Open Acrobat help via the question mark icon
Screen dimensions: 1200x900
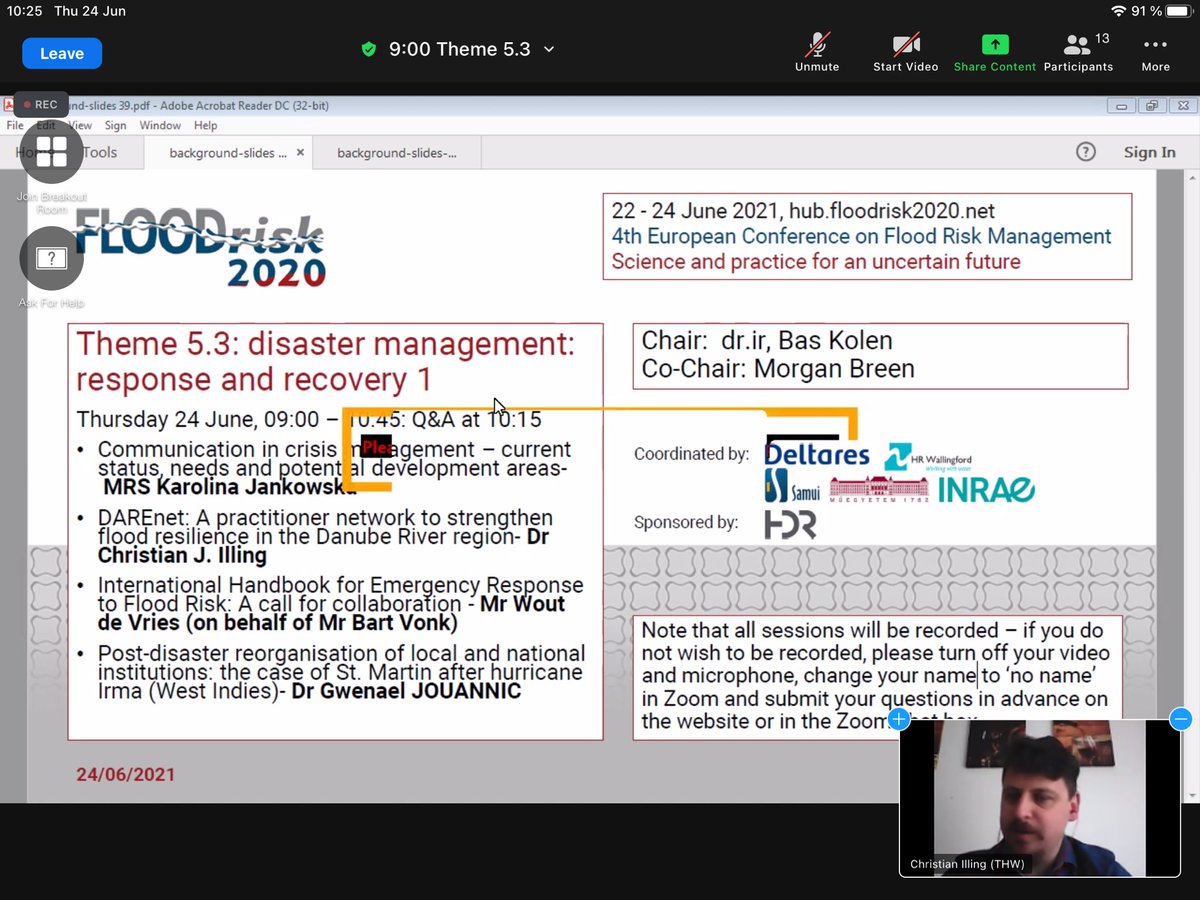tap(1086, 152)
